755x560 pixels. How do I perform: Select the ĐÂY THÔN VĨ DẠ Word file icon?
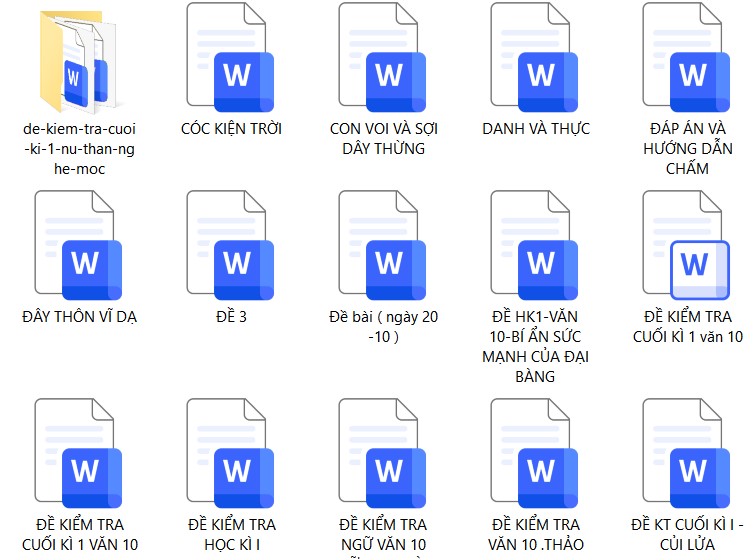[79, 248]
